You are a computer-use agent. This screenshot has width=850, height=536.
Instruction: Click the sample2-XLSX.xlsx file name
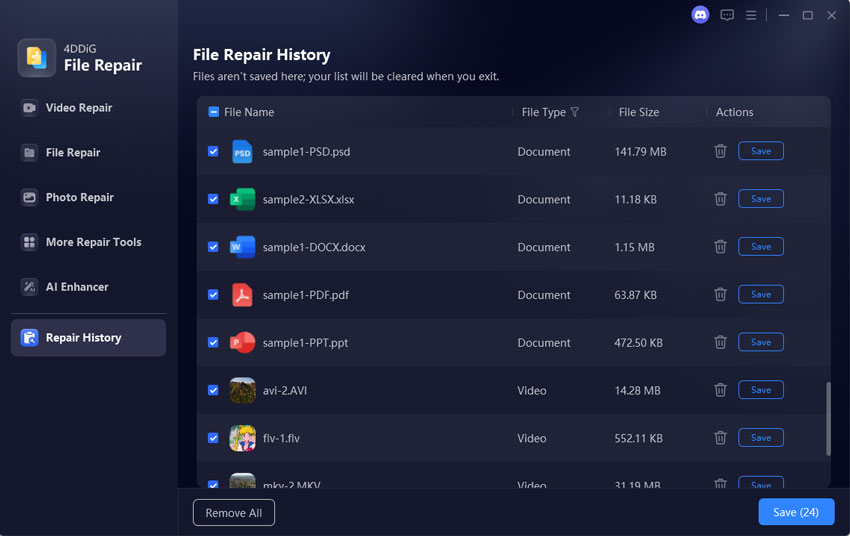coord(308,199)
